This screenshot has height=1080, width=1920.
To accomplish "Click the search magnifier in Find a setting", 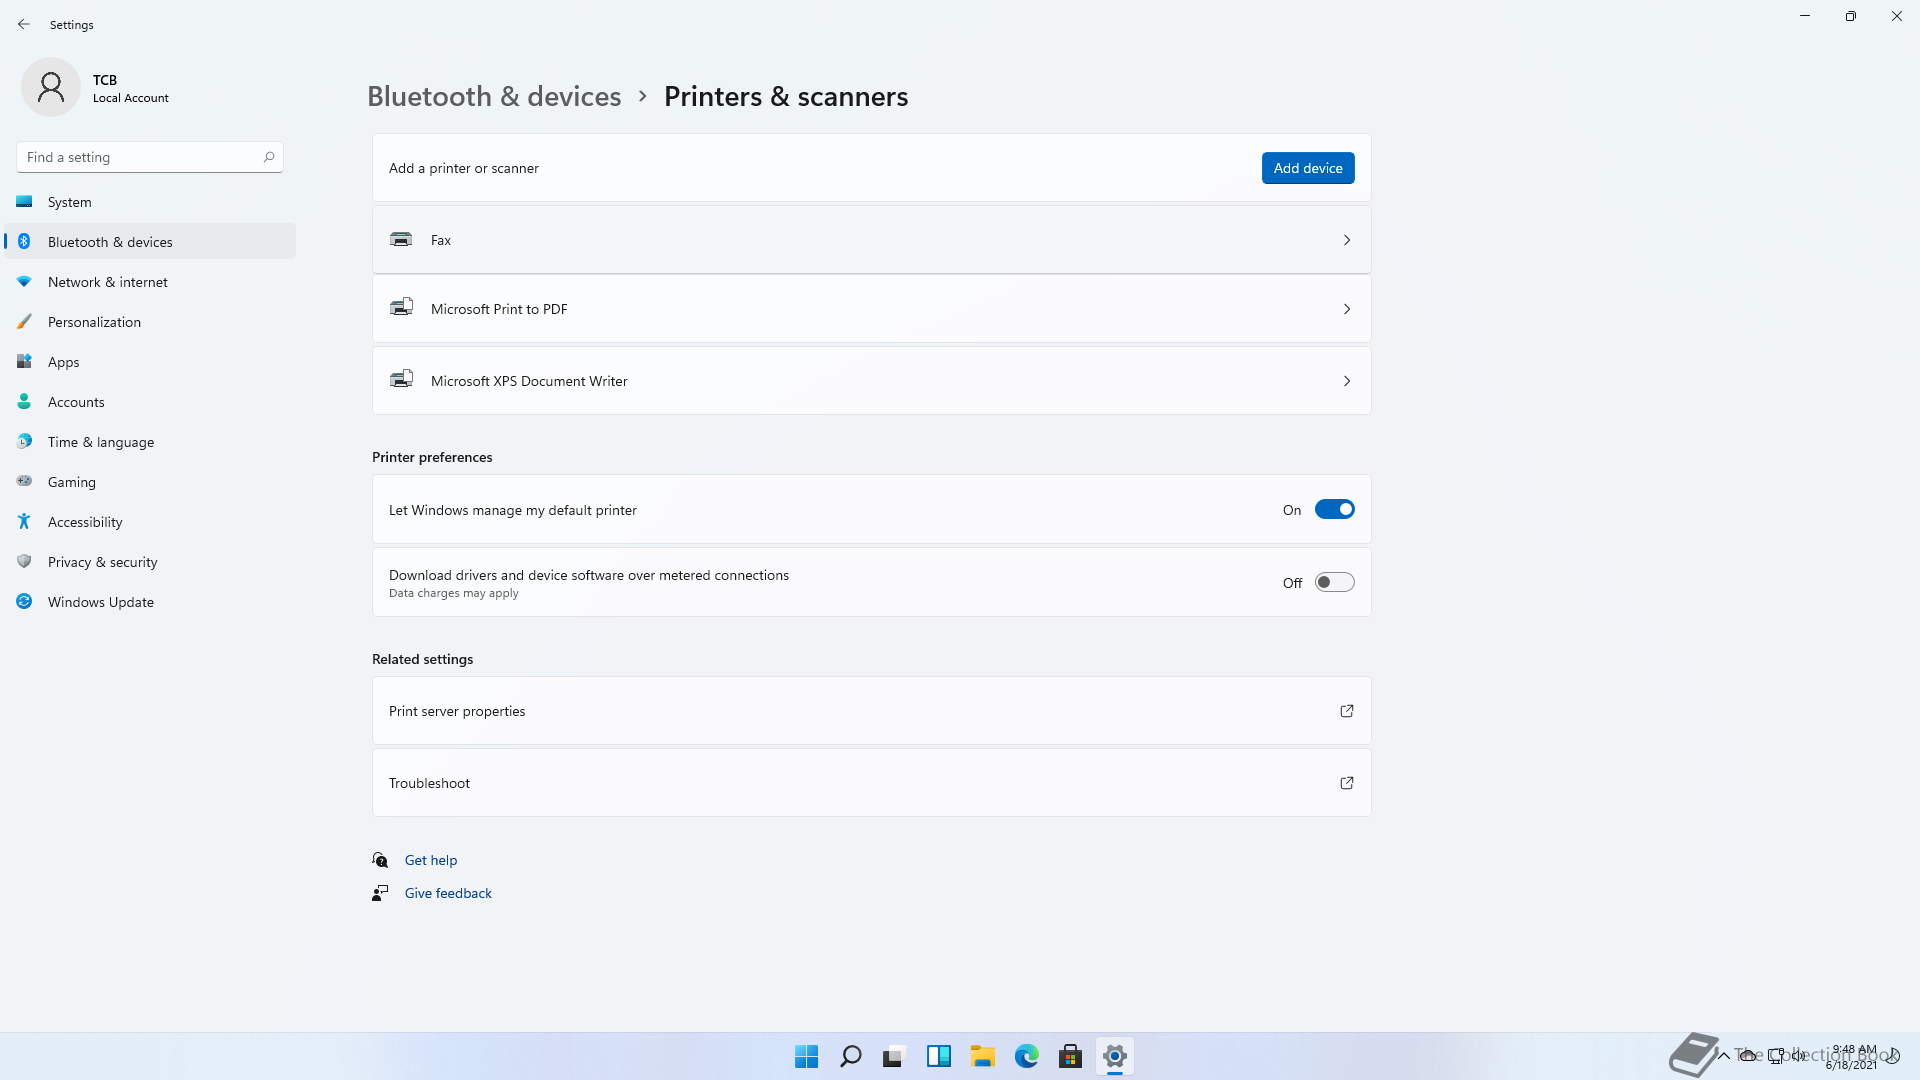I will pyautogui.click(x=269, y=157).
